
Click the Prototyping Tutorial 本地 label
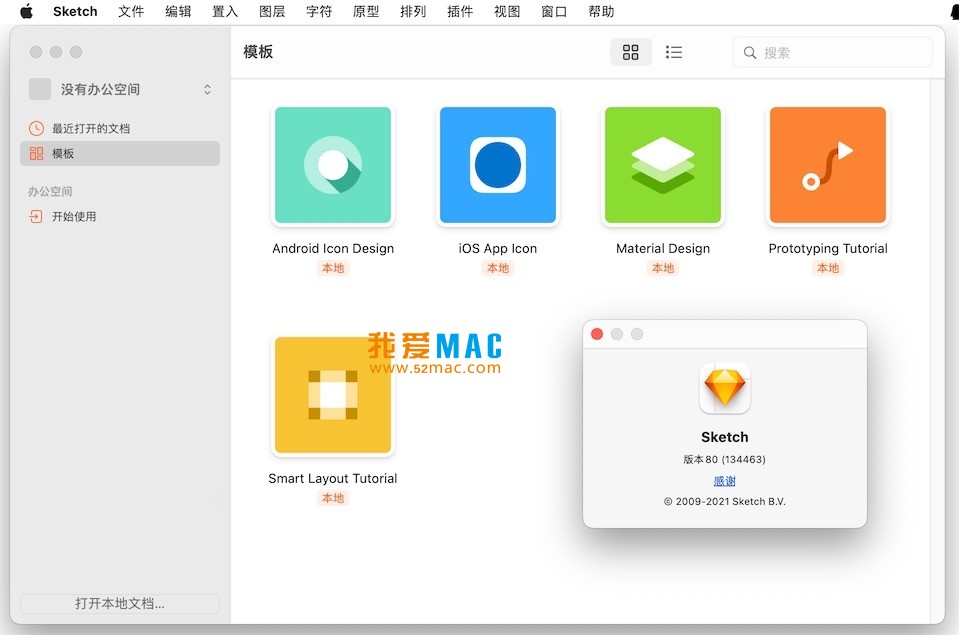(x=827, y=268)
